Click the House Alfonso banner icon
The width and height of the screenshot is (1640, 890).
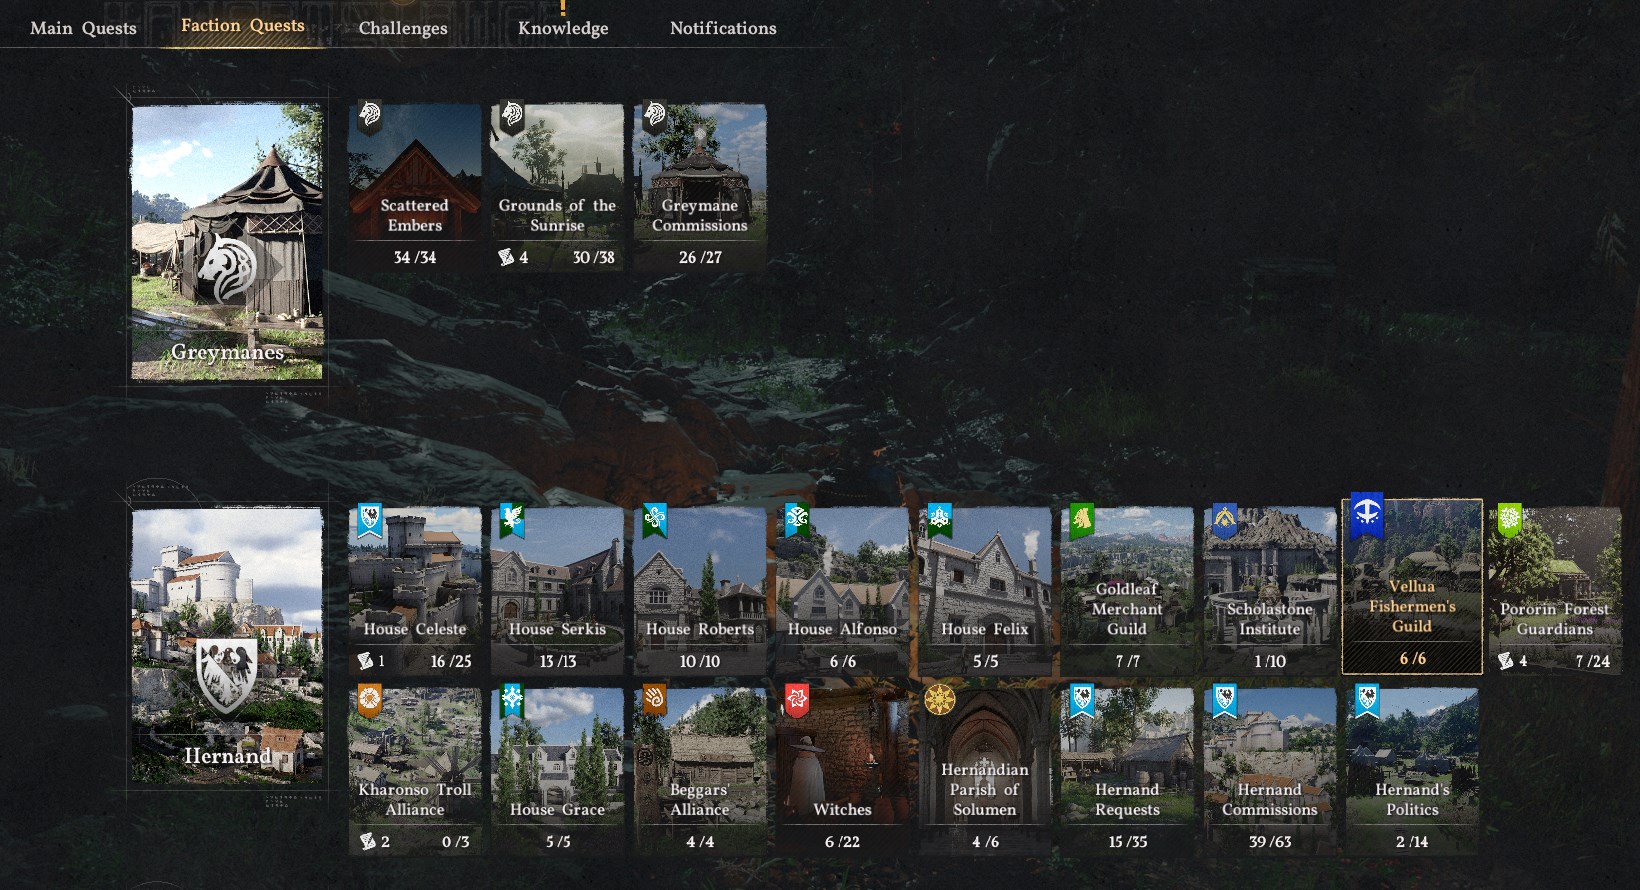tap(797, 520)
